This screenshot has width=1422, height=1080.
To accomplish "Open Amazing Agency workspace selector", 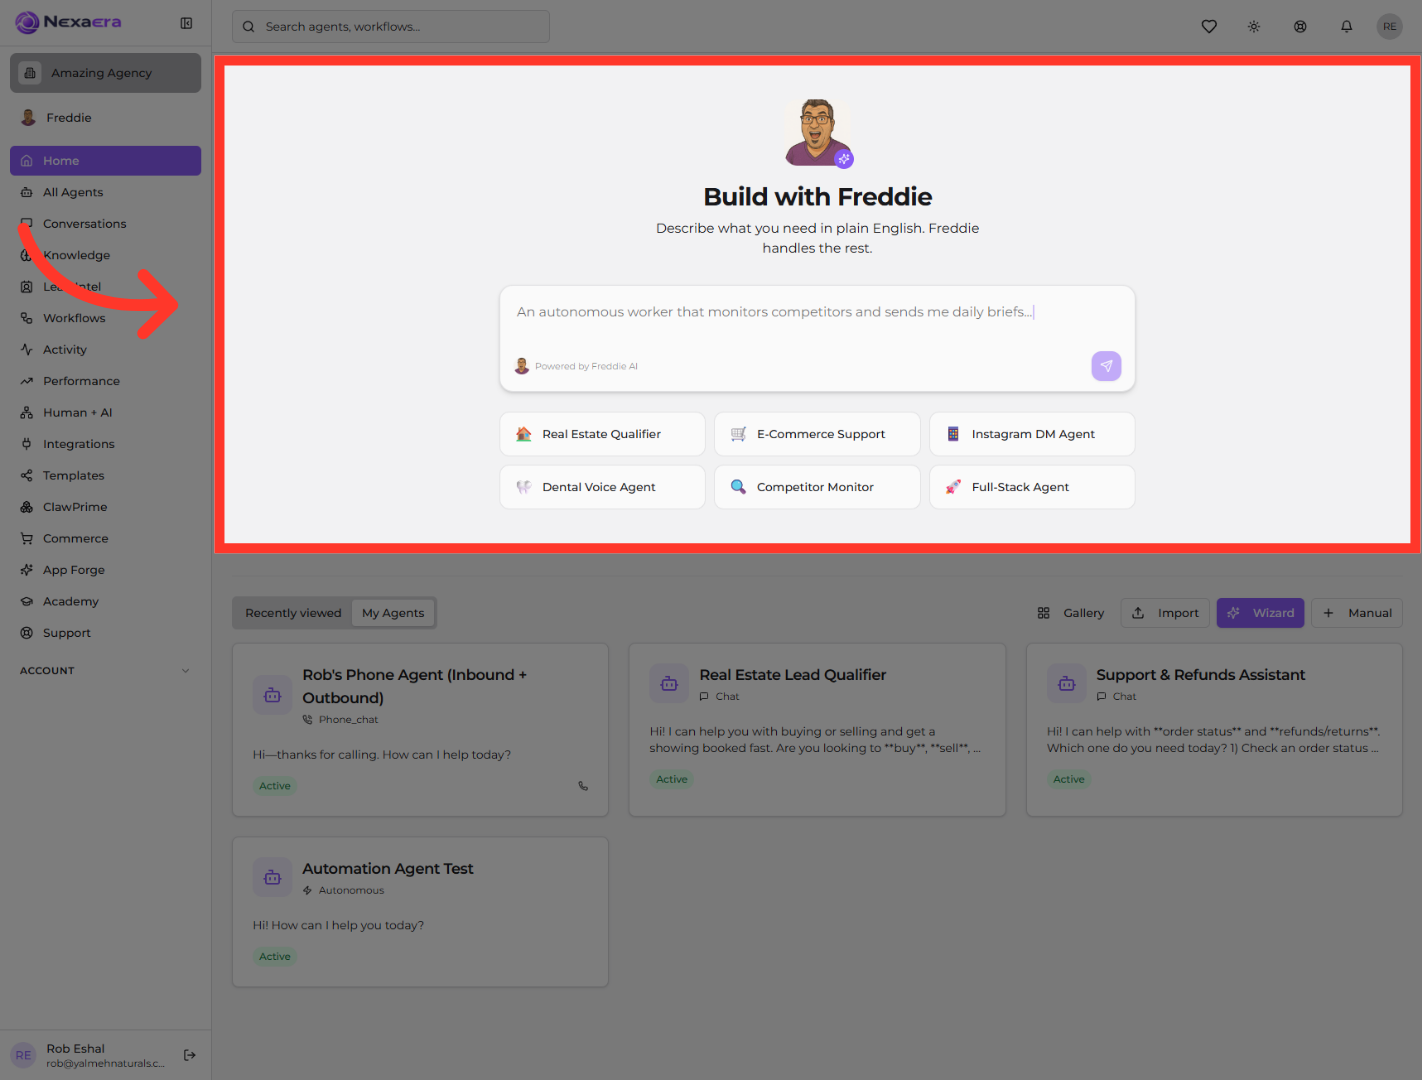I will pos(106,73).
